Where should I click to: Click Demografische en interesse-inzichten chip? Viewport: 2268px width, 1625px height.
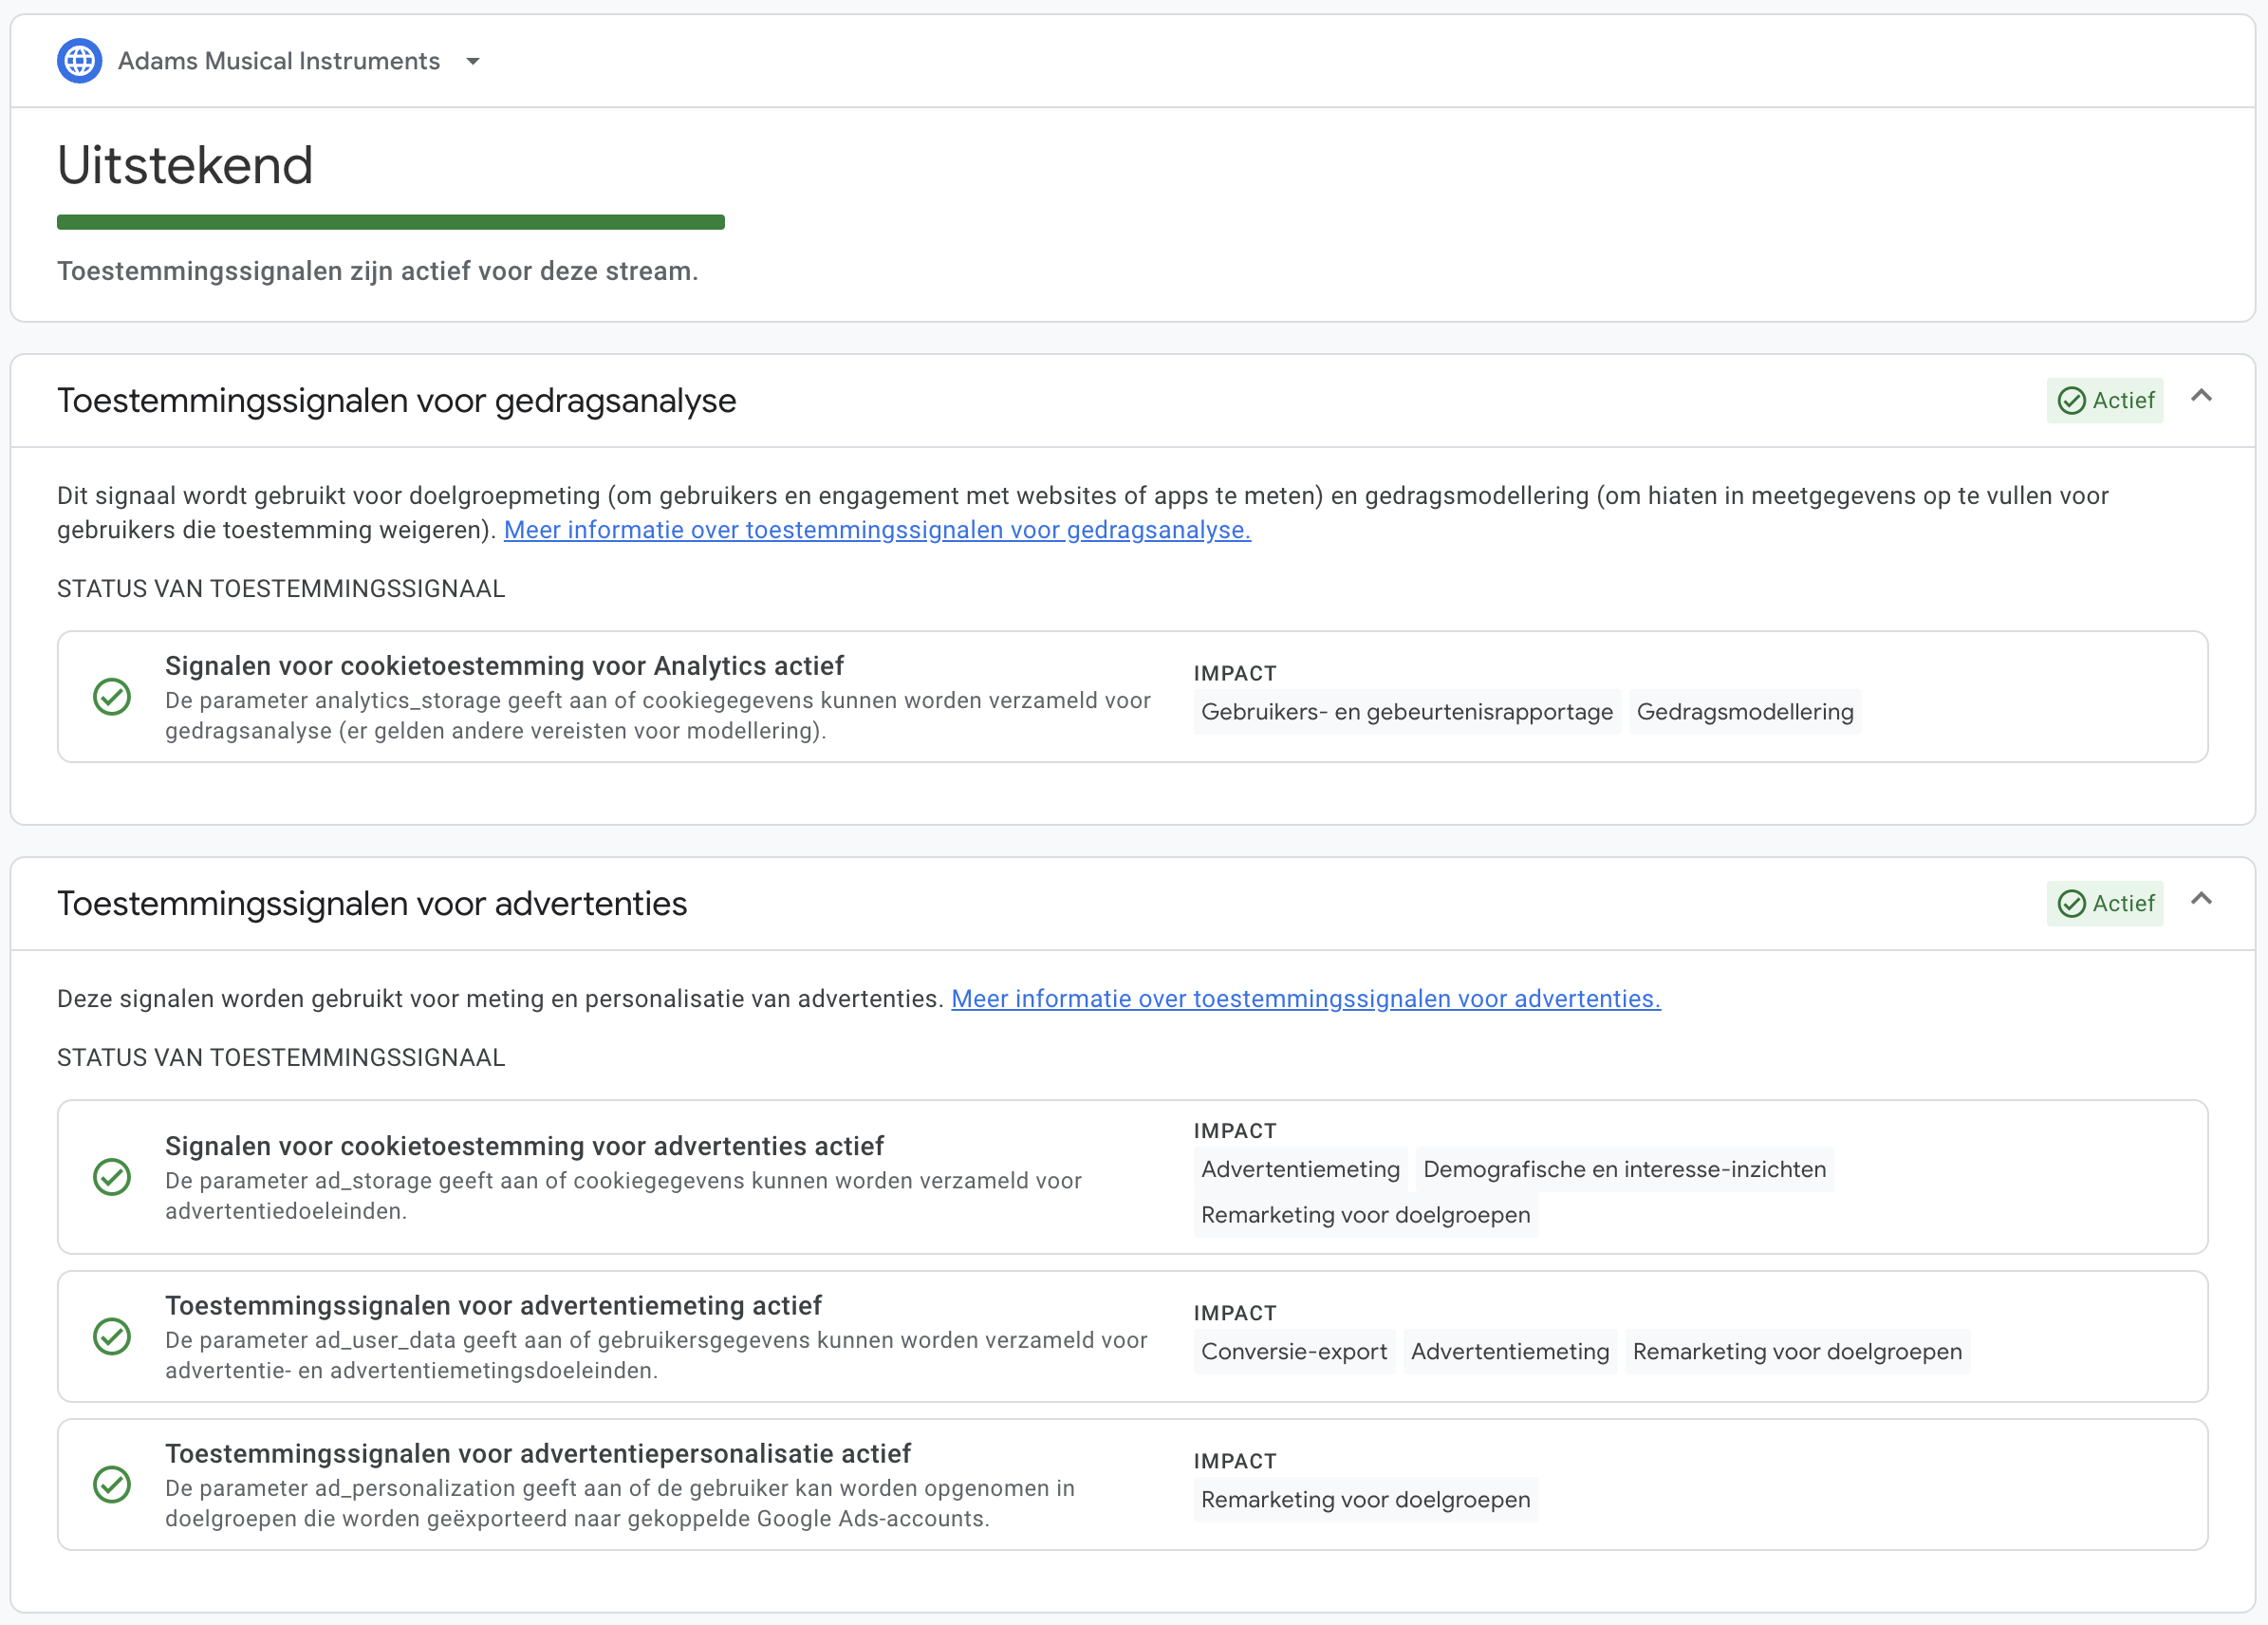tap(1623, 1170)
